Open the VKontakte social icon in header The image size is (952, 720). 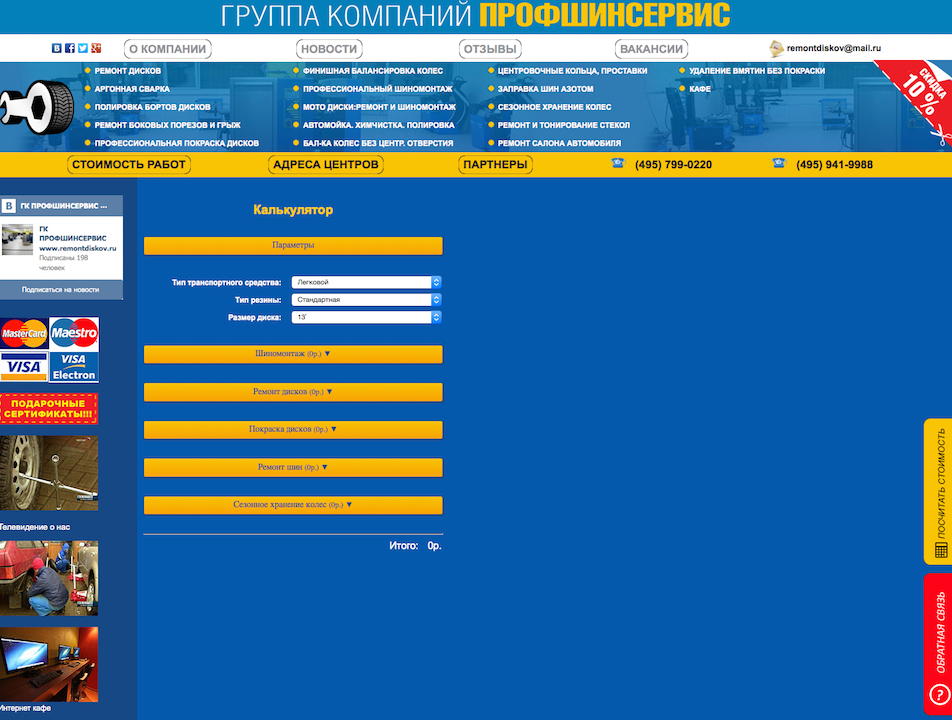coord(56,48)
